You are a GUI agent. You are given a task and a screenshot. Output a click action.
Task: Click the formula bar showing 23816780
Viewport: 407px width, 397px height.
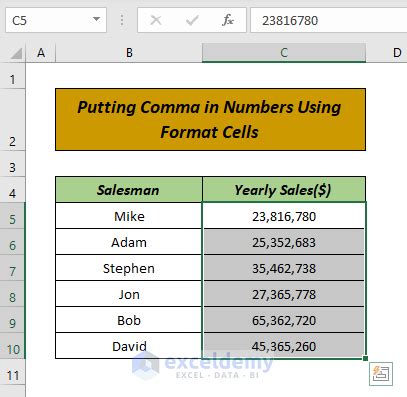coord(329,20)
